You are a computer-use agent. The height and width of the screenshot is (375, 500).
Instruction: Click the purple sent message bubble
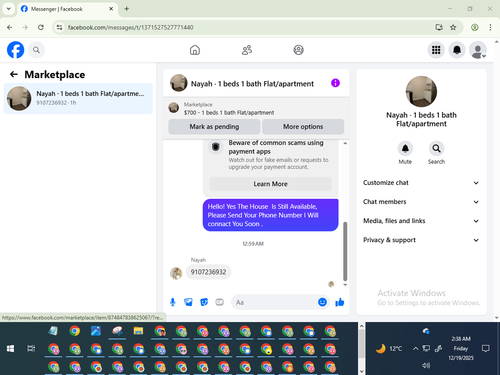coord(270,215)
